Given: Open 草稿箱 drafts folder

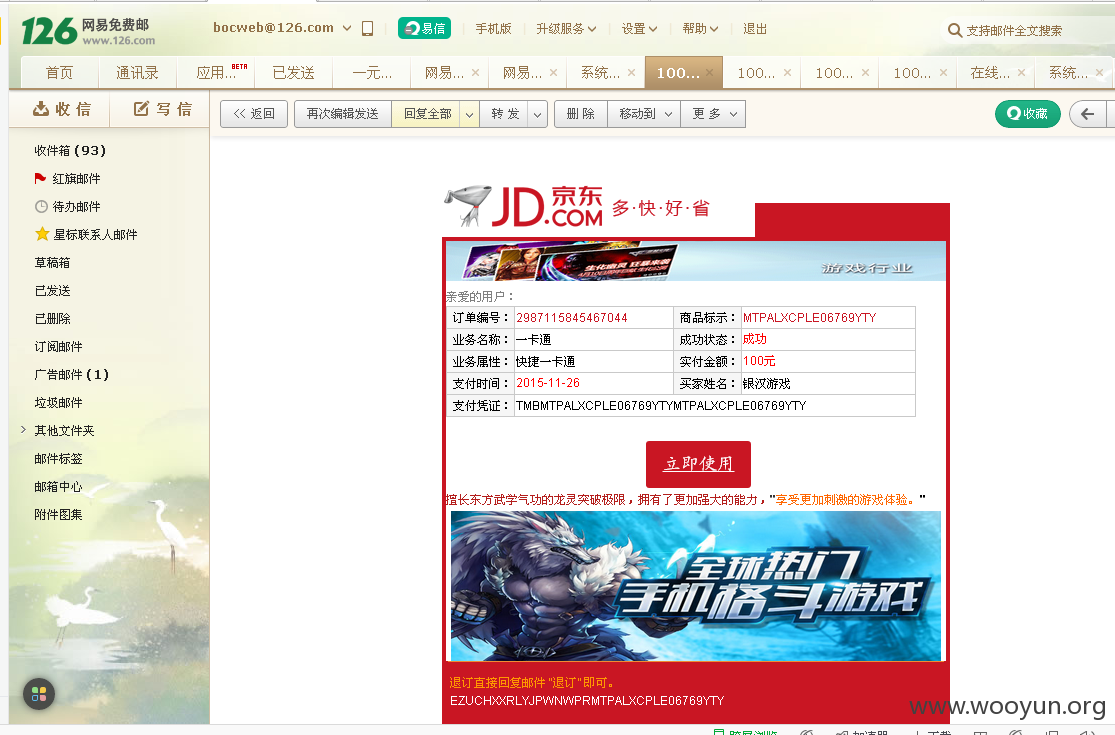Looking at the screenshot, I should click(x=53, y=262).
